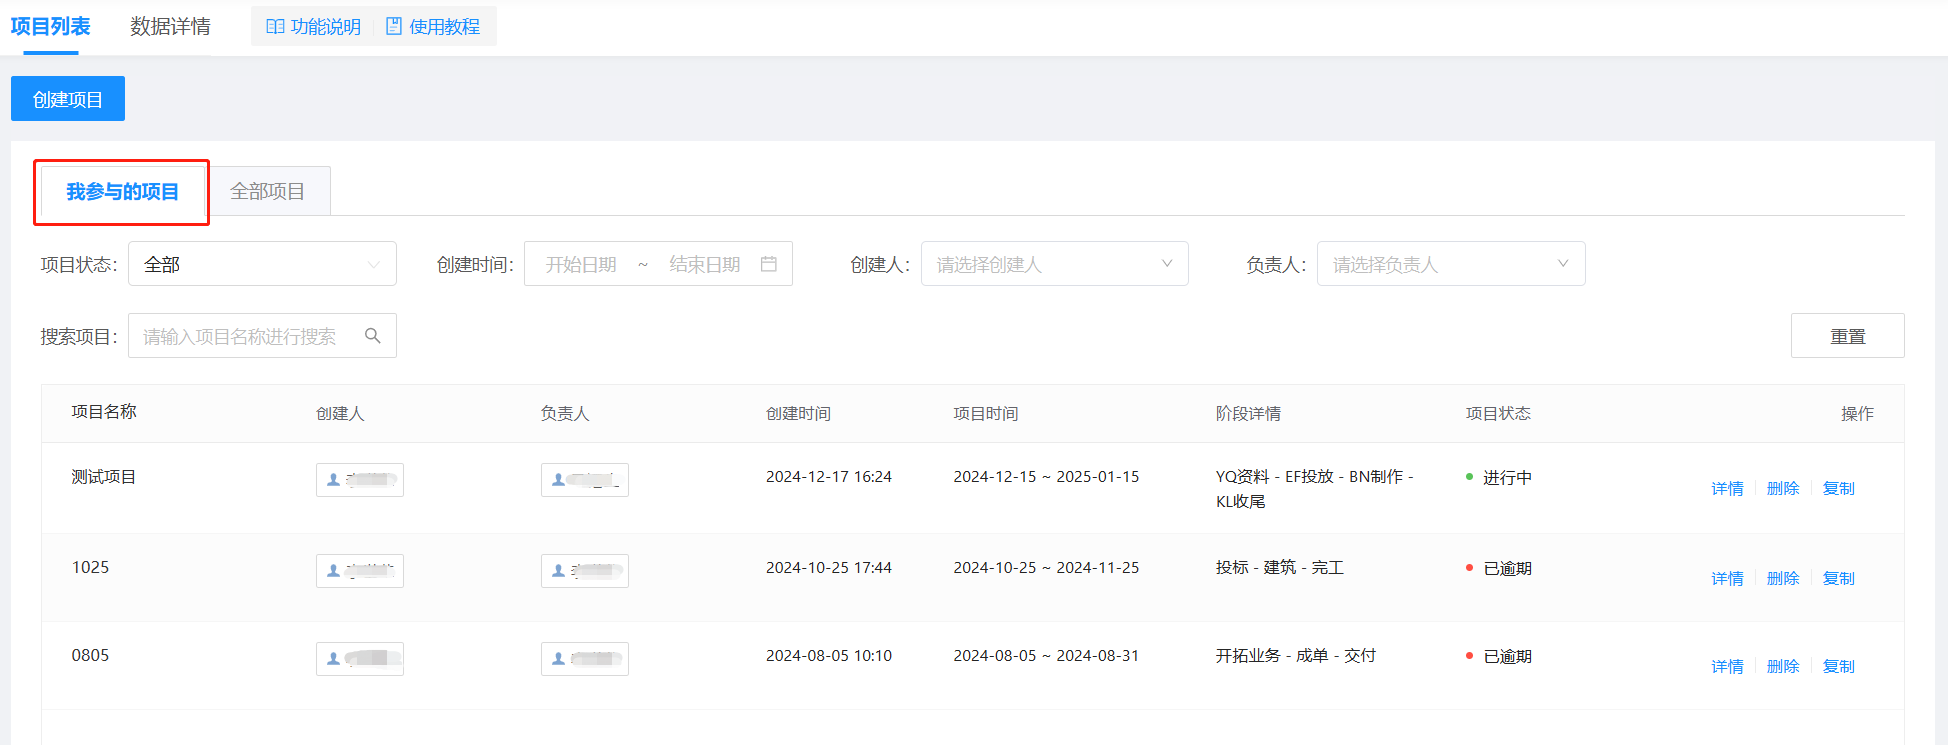
Task: Click the blue 创建项目 button
Action: 68,99
